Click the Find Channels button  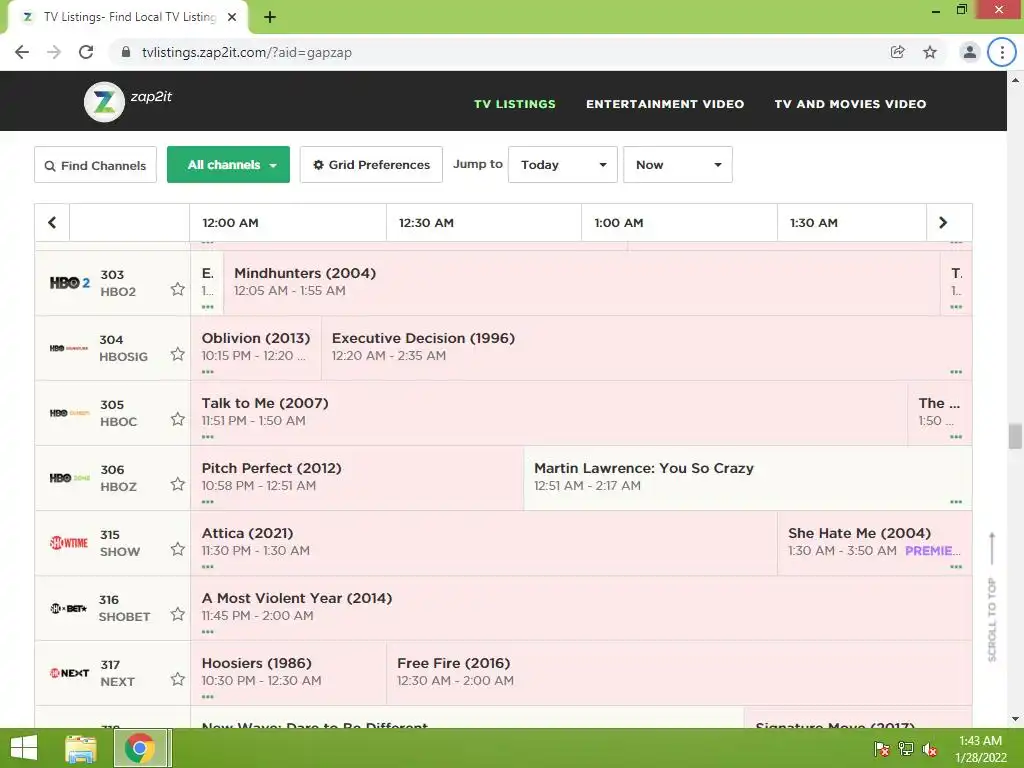pyautogui.click(x=95, y=165)
